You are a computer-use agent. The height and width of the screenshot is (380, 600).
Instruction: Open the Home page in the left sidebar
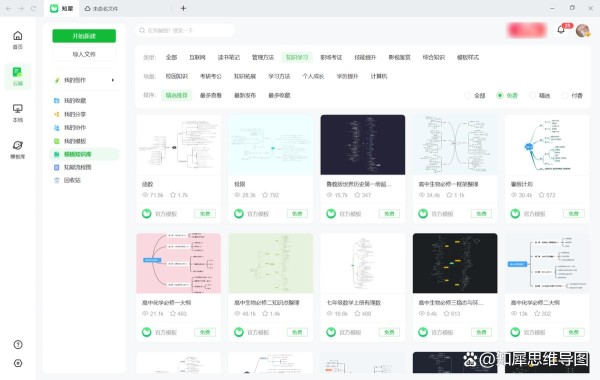pos(18,40)
